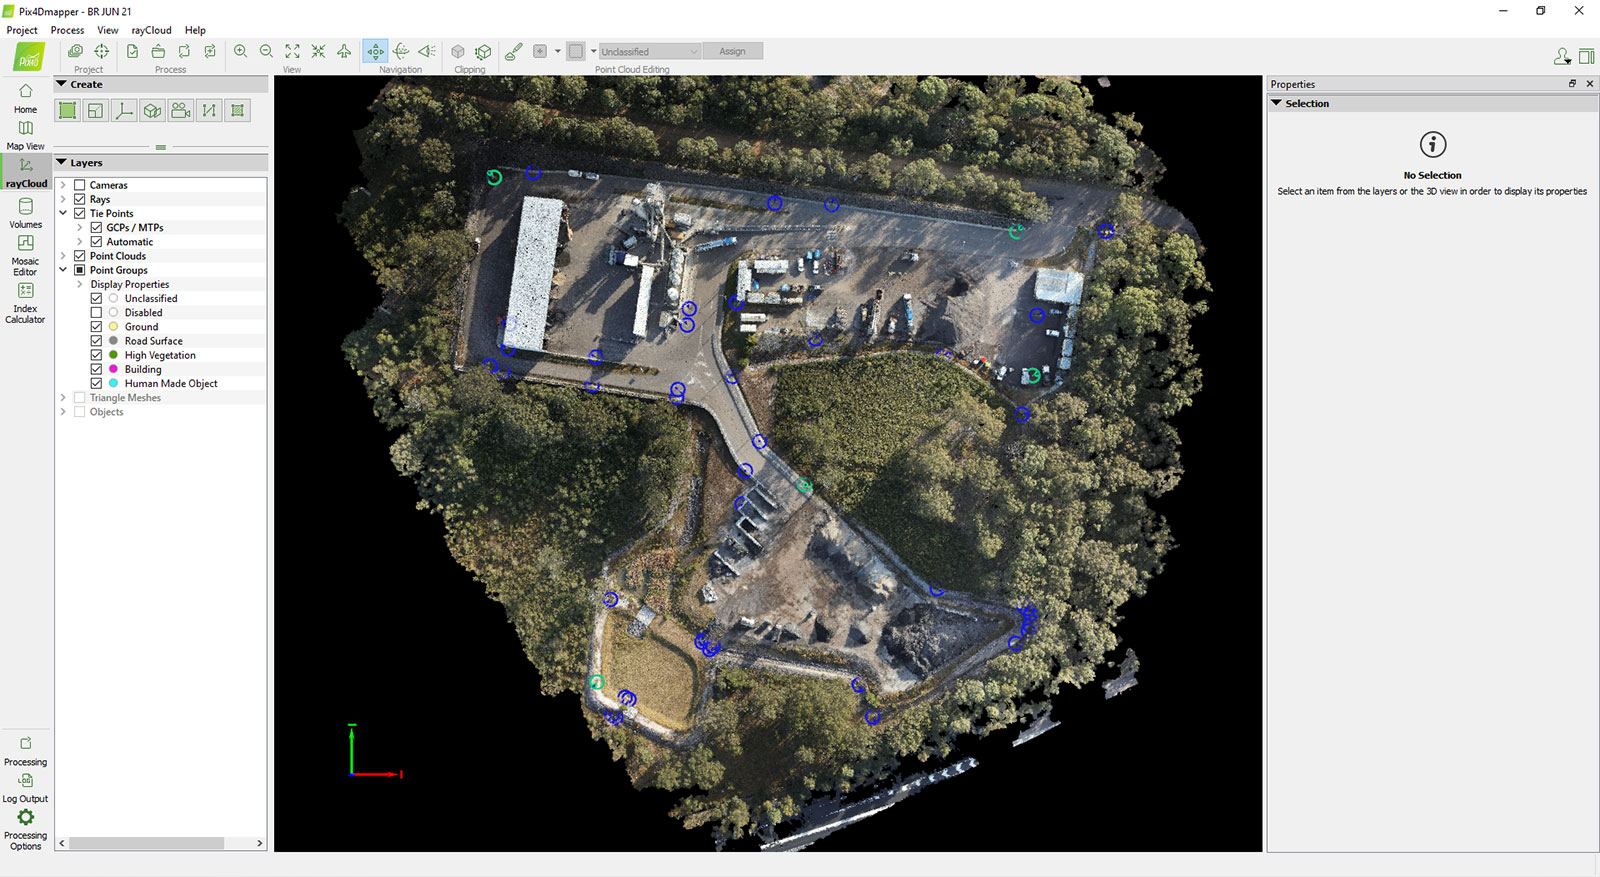Click the Assign button
Screen dimensions: 1600x877
(733, 51)
